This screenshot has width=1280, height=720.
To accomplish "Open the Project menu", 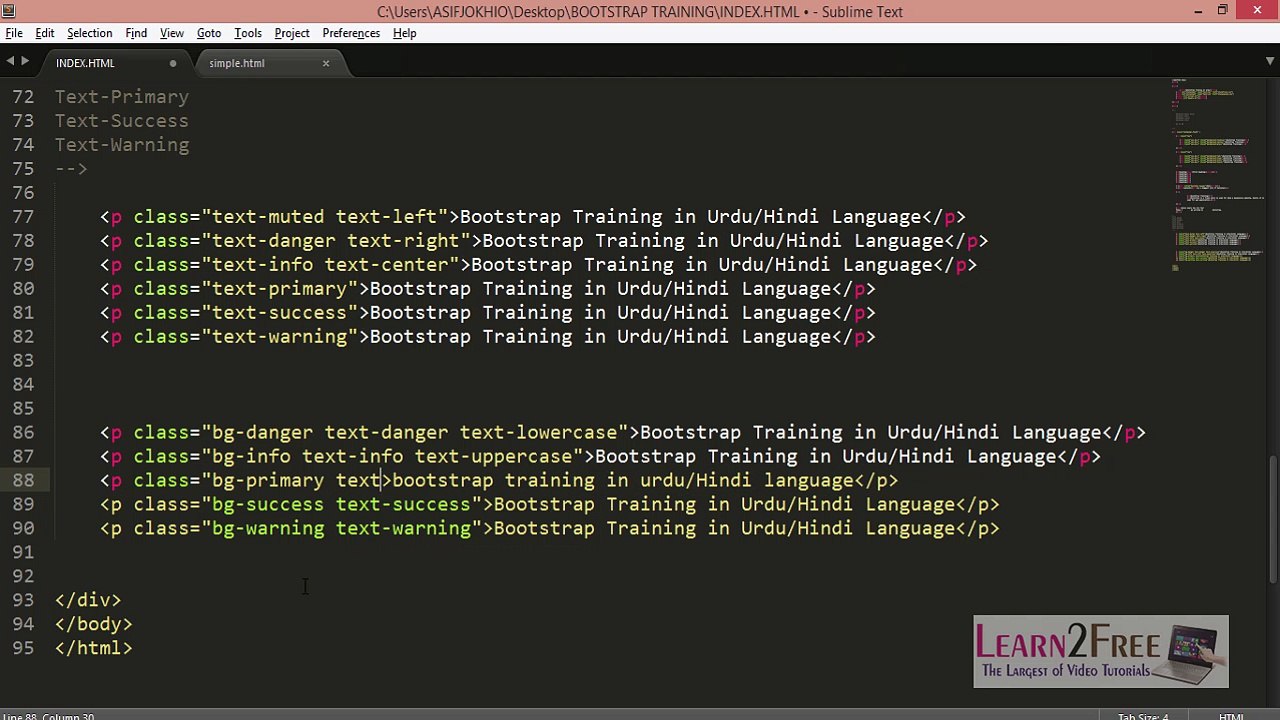I will 292,33.
